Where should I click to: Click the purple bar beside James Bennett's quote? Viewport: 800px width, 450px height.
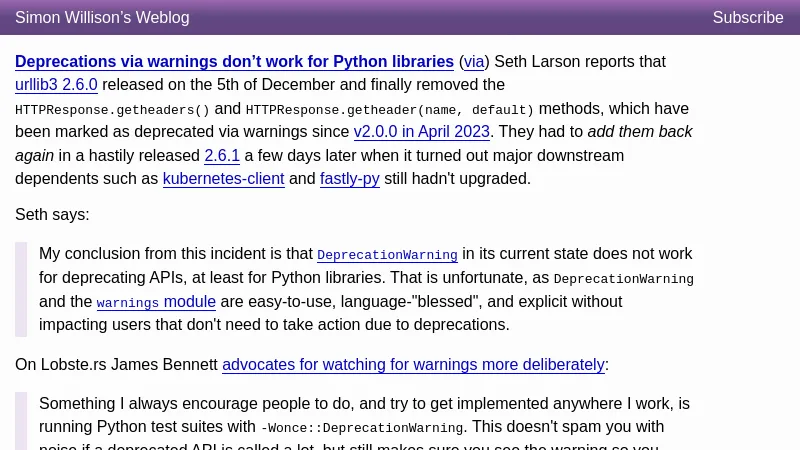click(x=21, y=421)
